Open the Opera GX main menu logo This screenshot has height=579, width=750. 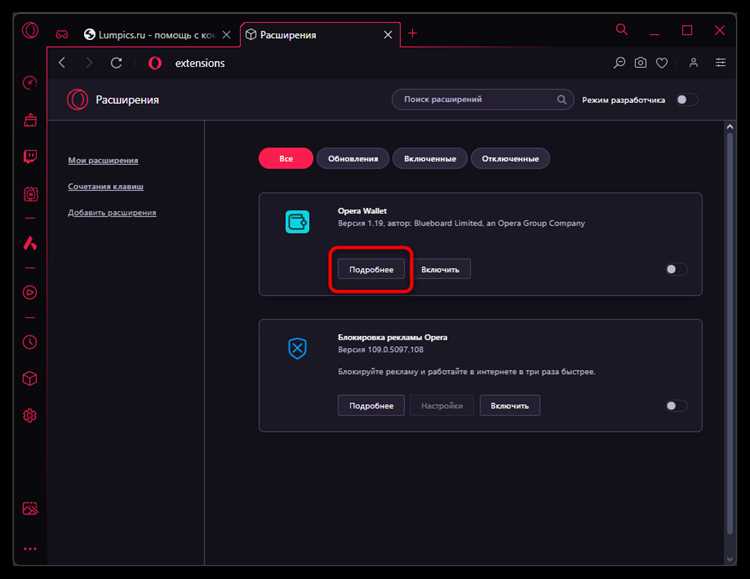(30, 31)
